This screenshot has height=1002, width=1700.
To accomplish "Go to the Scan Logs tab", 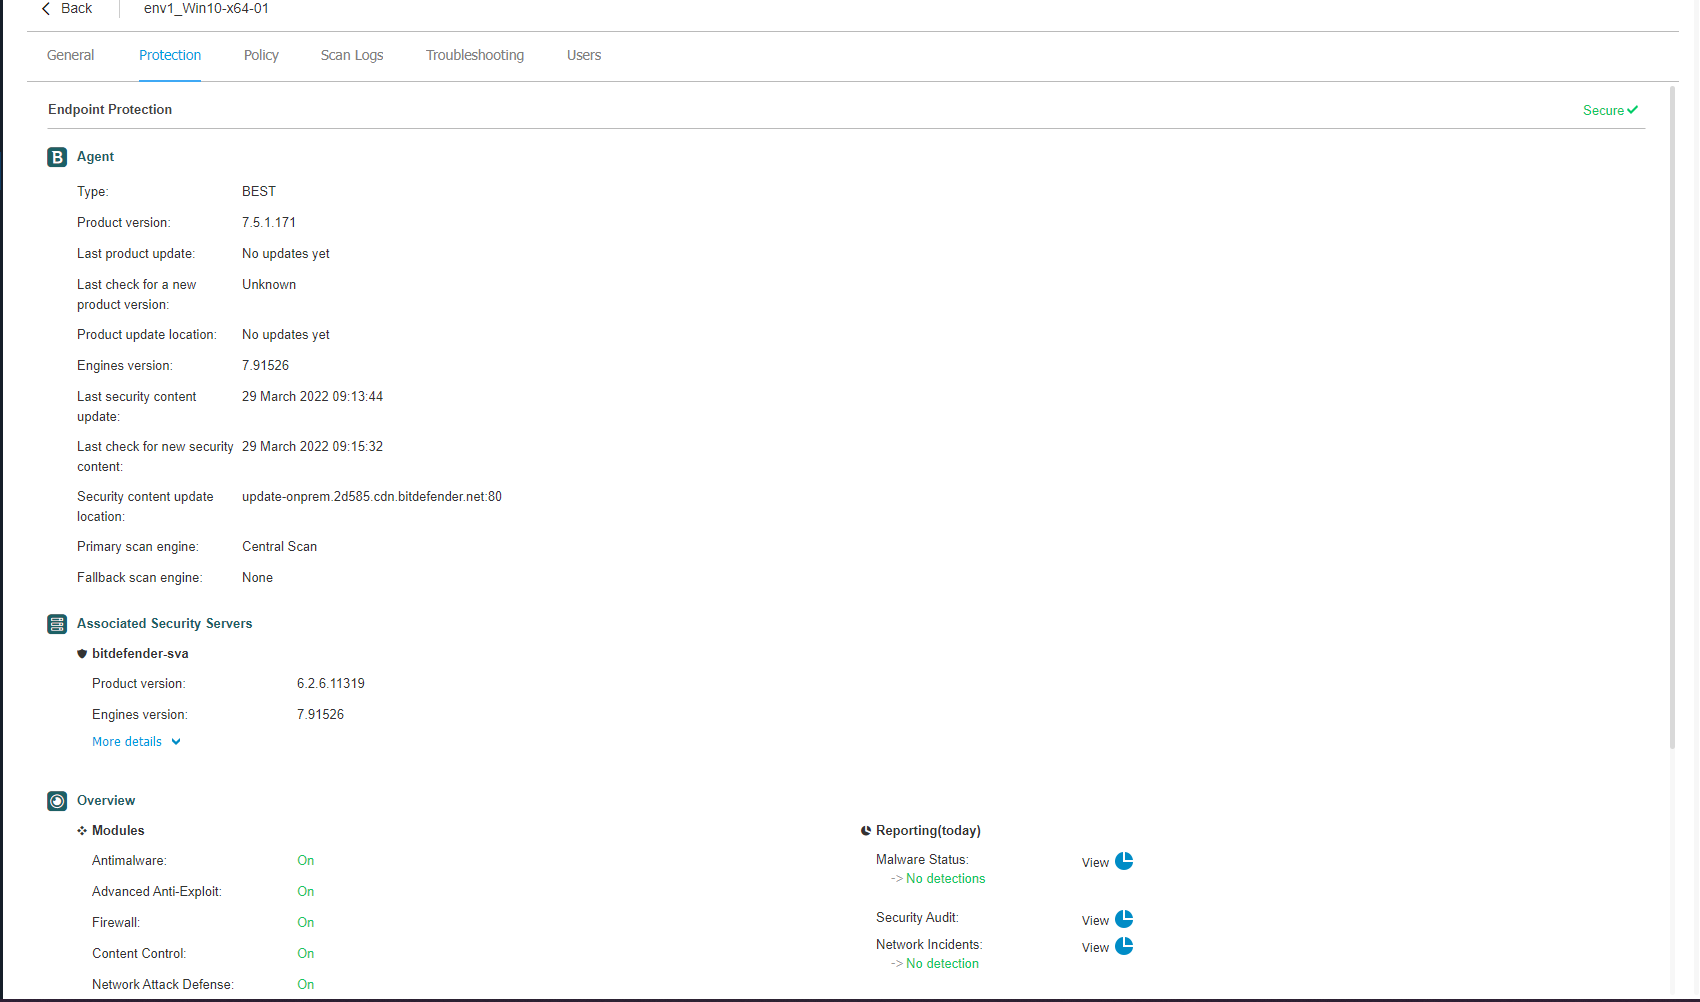I will tap(352, 55).
